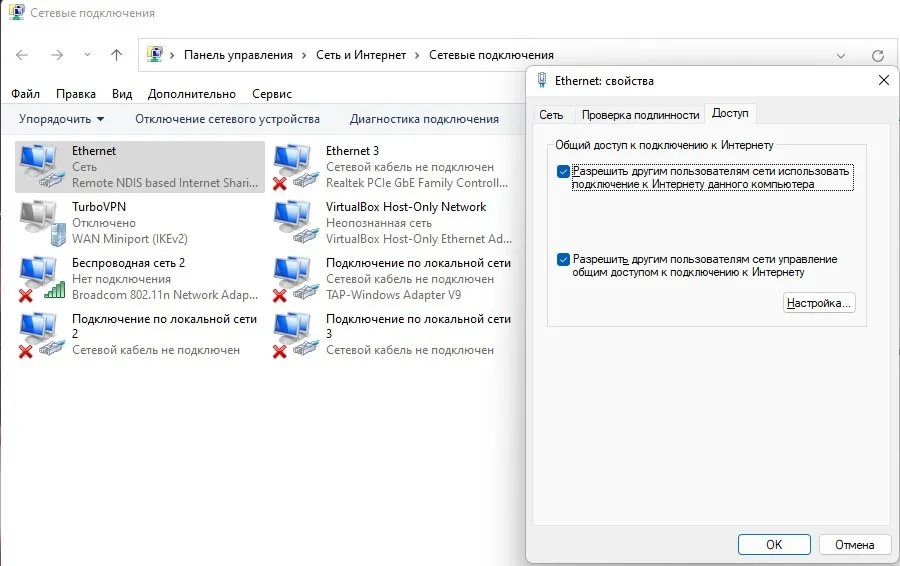This screenshot has width=900, height=566.
Task: Select the TurboVPN connection icon
Action: [42, 222]
